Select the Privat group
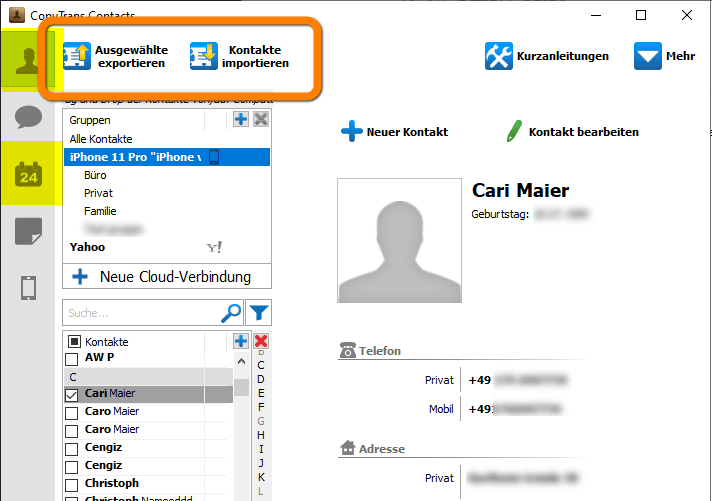The image size is (712, 501). 98,193
